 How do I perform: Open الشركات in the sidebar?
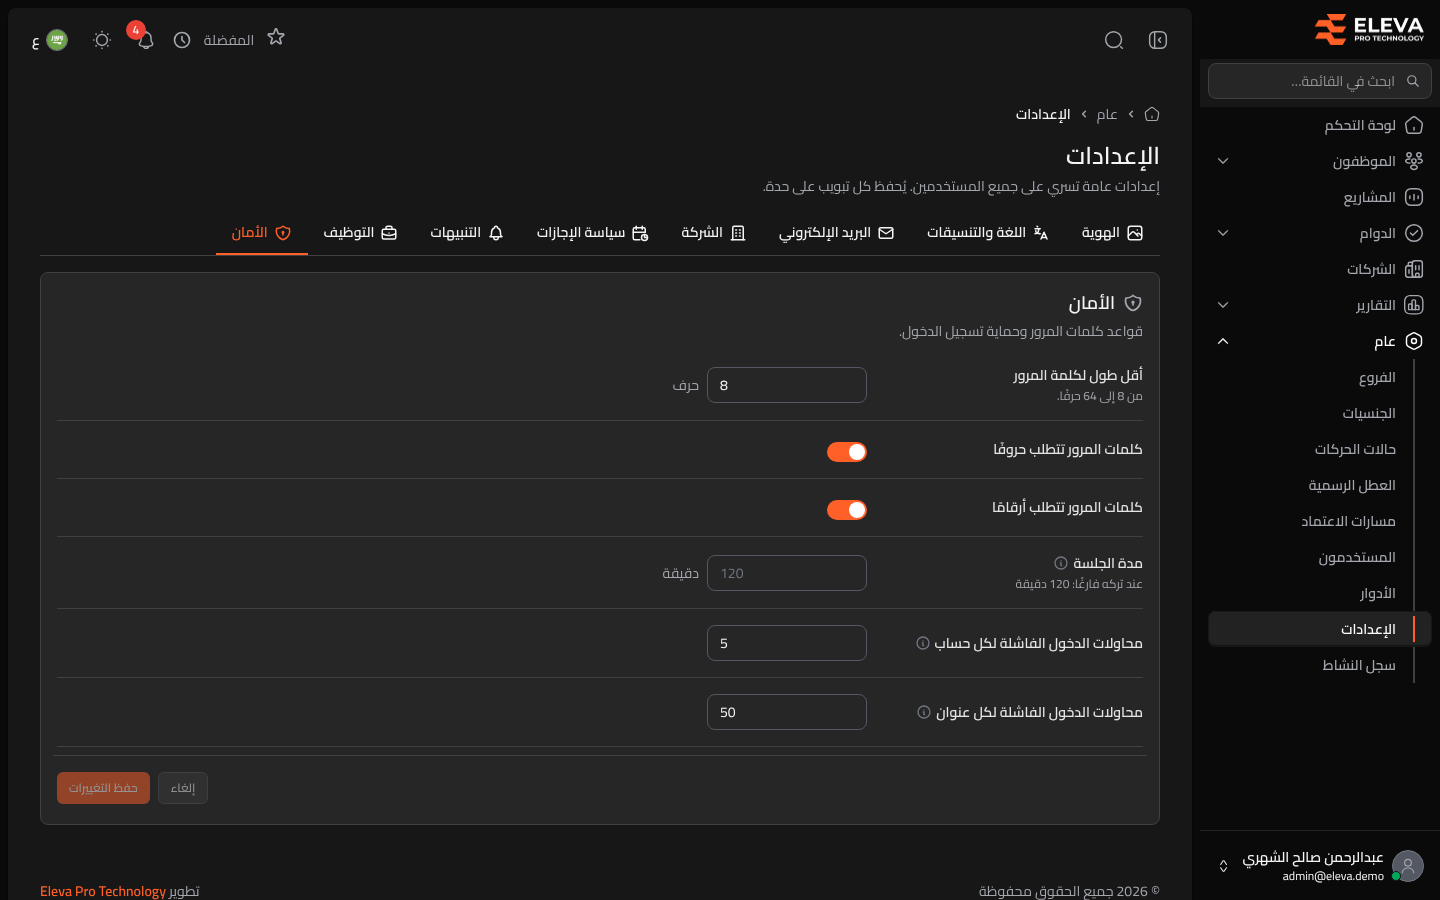pyautogui.click(x=1320, y=269)
